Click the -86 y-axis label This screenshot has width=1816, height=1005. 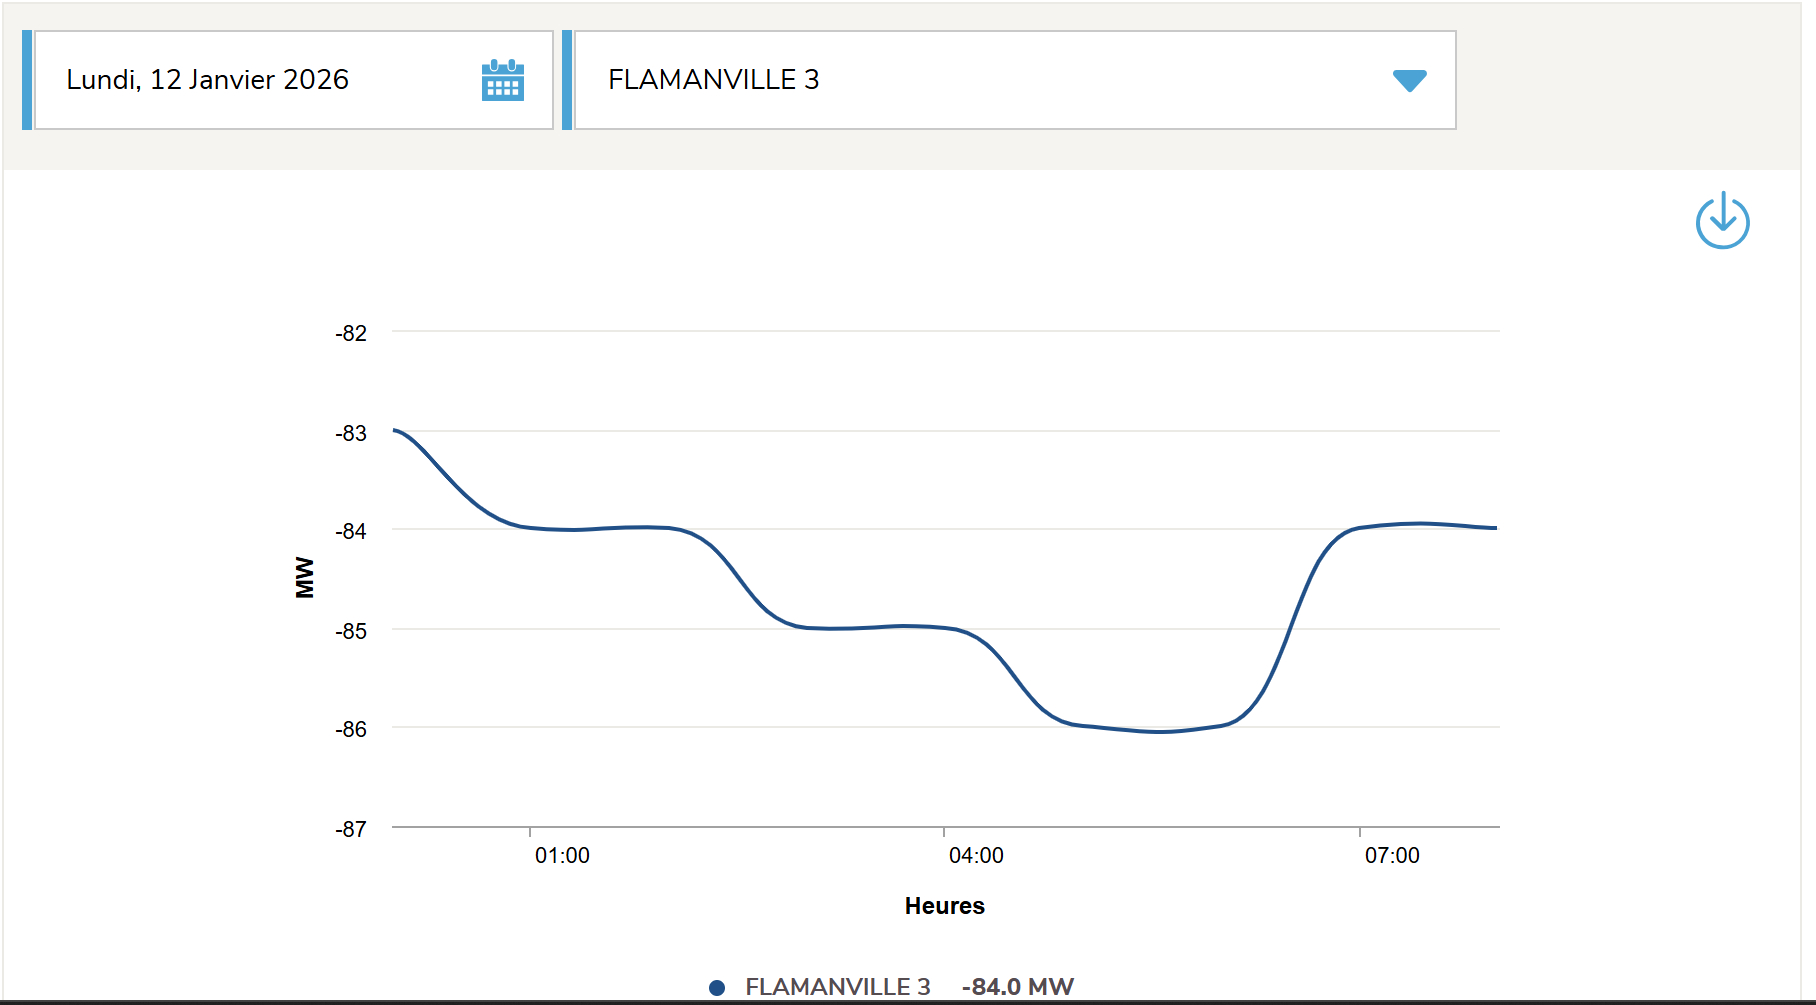coord(351,730)
